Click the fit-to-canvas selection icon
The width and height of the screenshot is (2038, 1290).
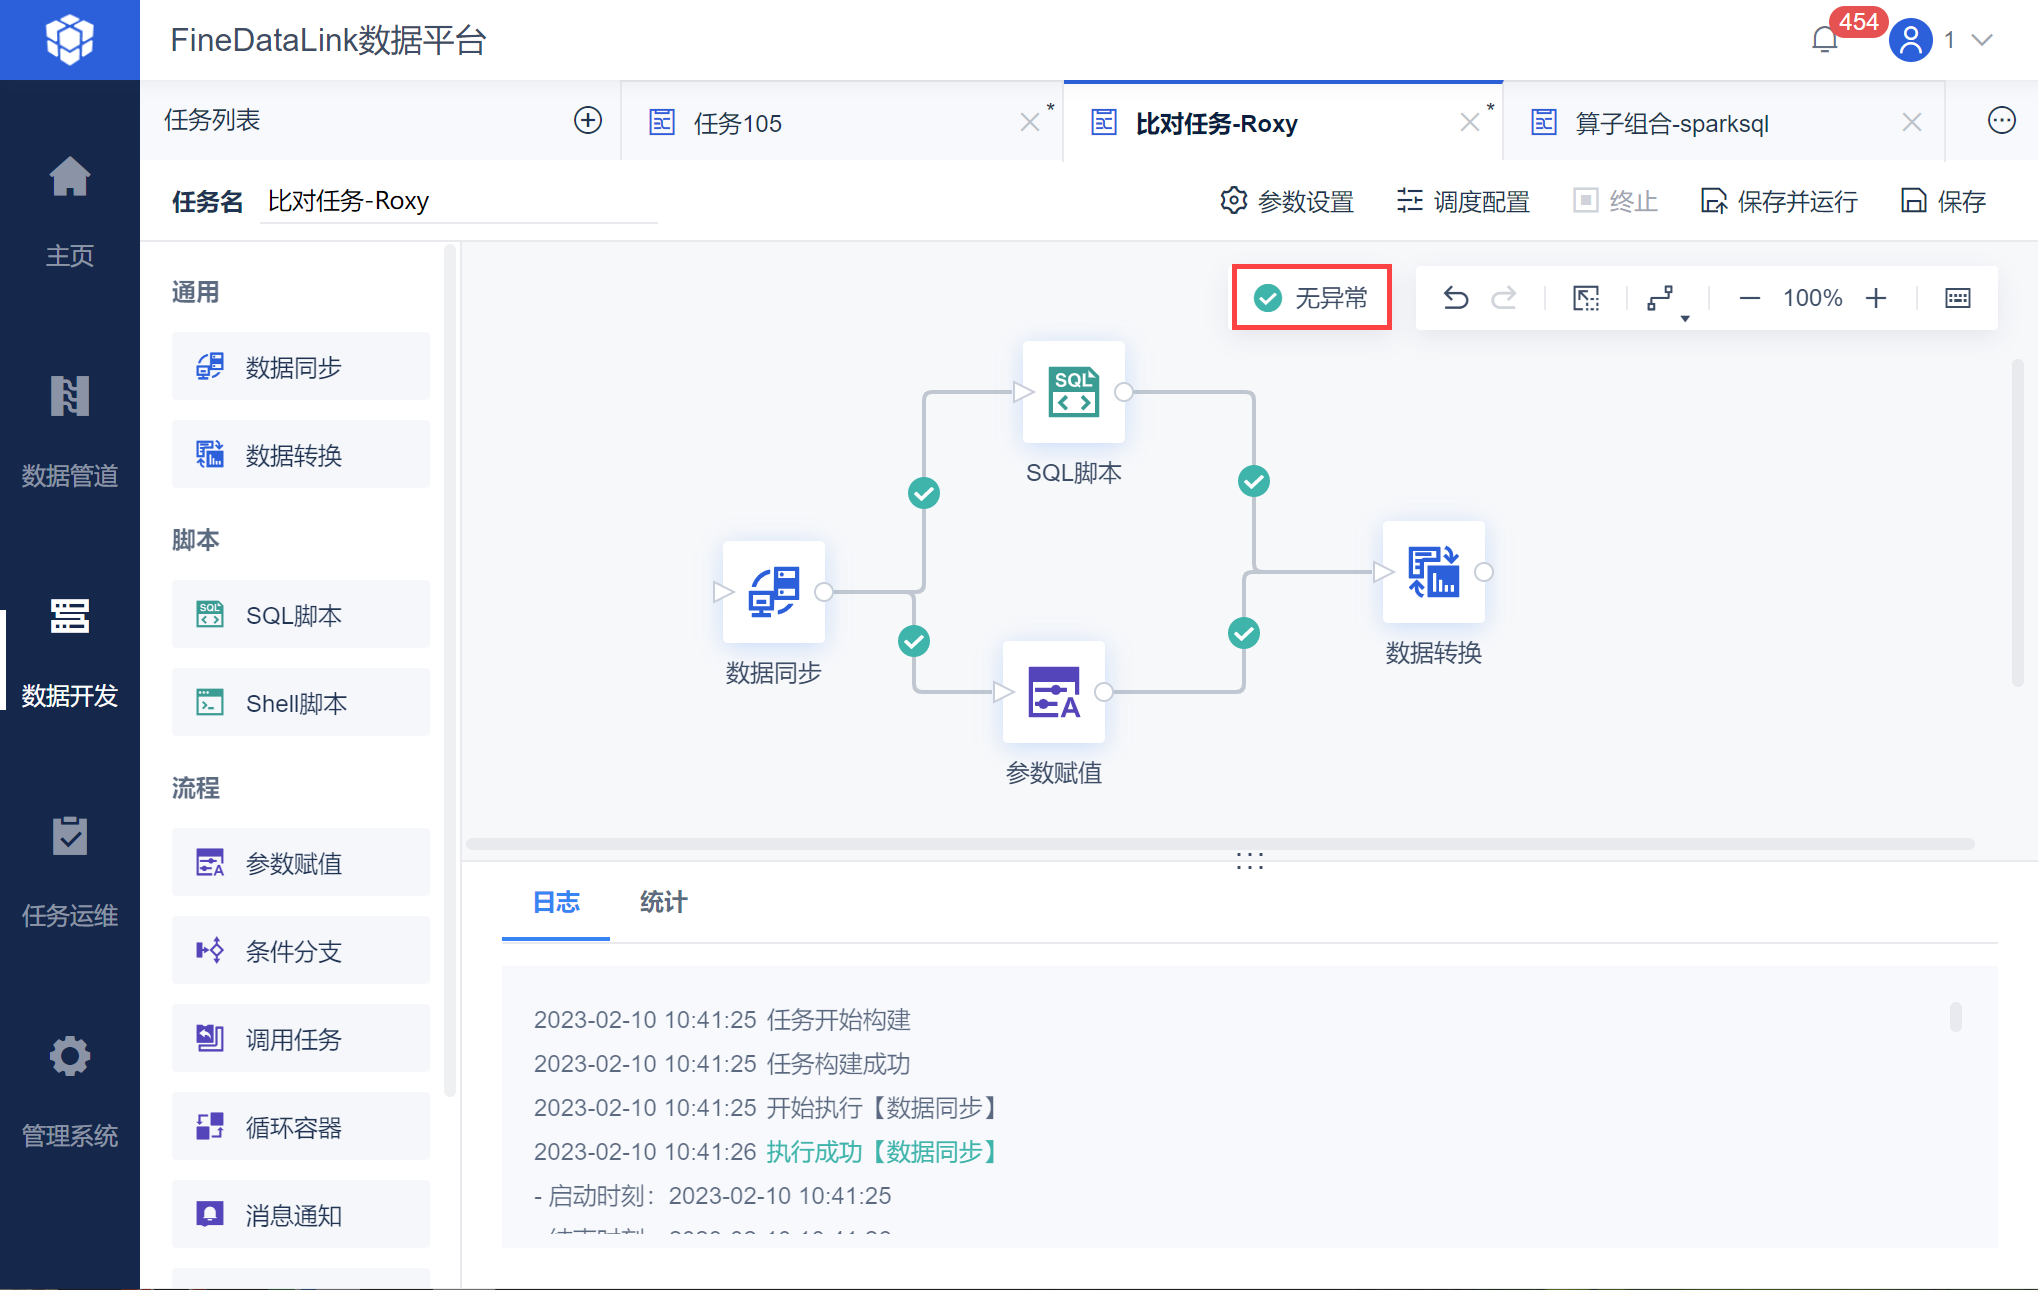point(1586,298)
